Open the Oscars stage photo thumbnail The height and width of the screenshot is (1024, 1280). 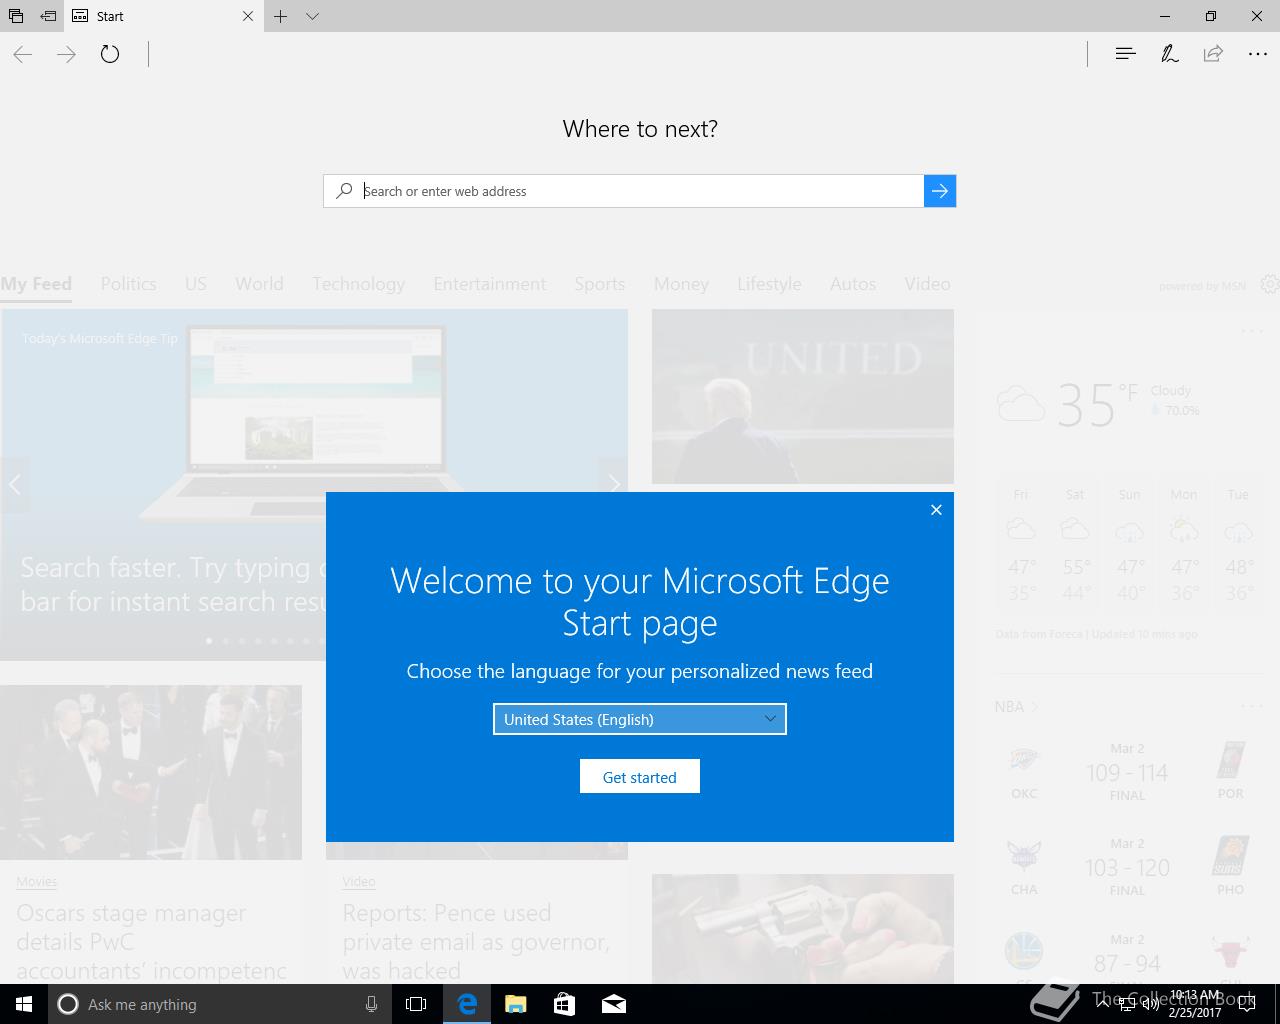tap(151, 772)
